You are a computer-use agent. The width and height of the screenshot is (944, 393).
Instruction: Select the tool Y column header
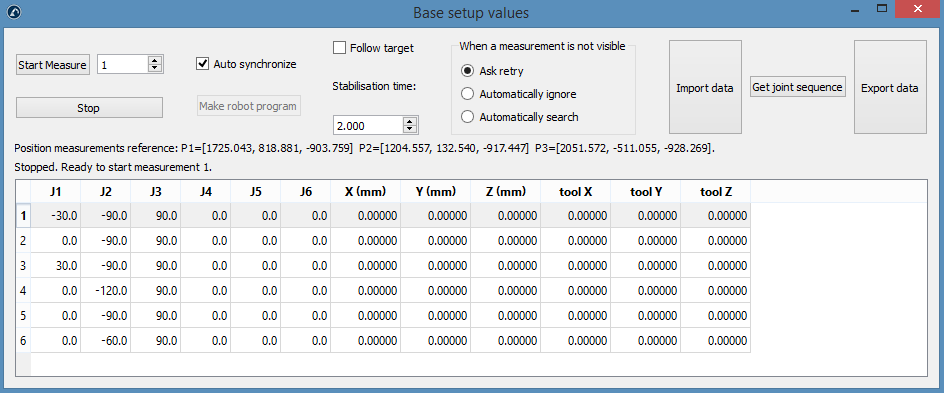click(646, 192)
